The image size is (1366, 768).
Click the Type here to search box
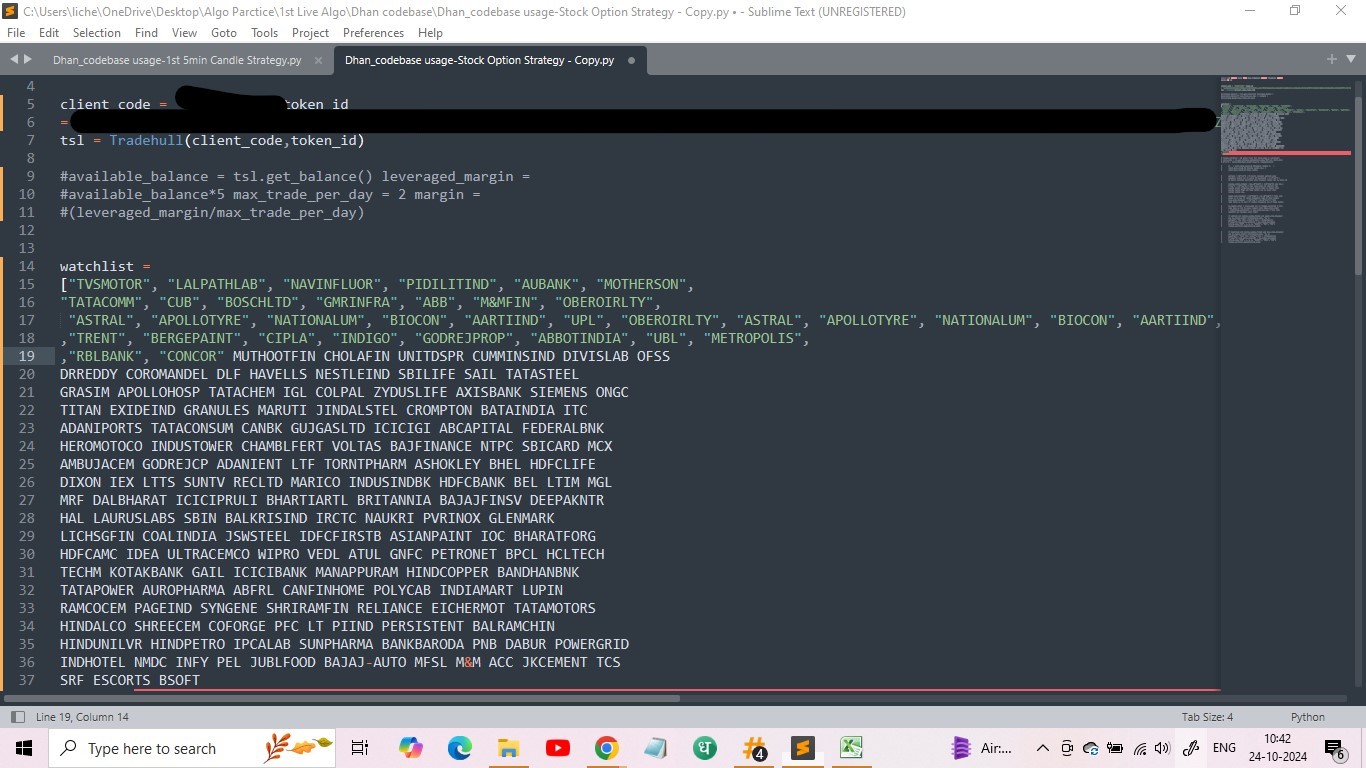click(194, 748)
